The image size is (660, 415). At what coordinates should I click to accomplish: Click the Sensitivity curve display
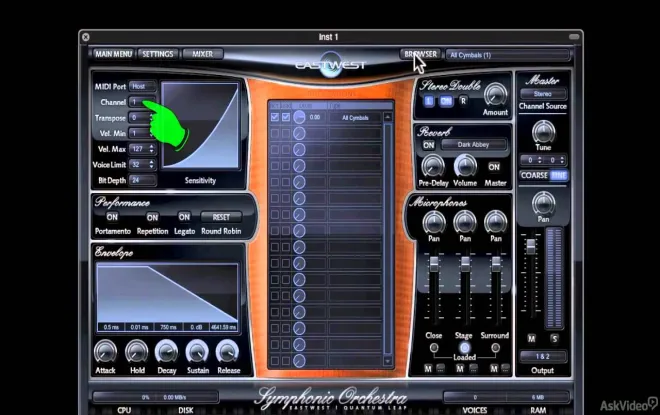pos(200,125)
